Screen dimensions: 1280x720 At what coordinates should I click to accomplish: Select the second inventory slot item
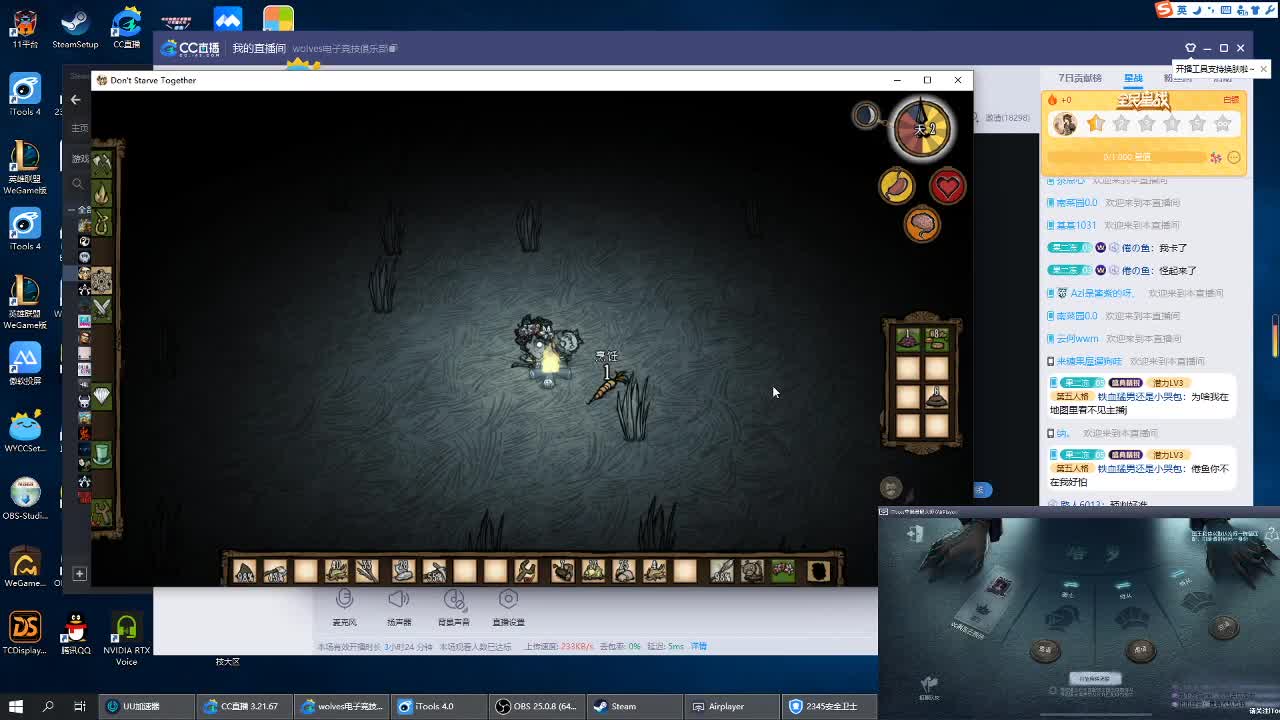(275, 571)
